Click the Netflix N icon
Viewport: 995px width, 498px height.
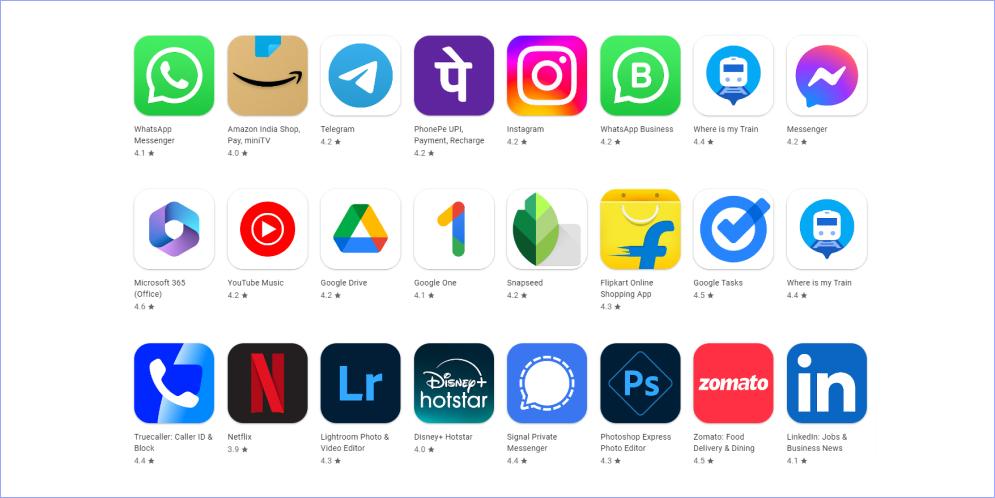tap(267, 383)
